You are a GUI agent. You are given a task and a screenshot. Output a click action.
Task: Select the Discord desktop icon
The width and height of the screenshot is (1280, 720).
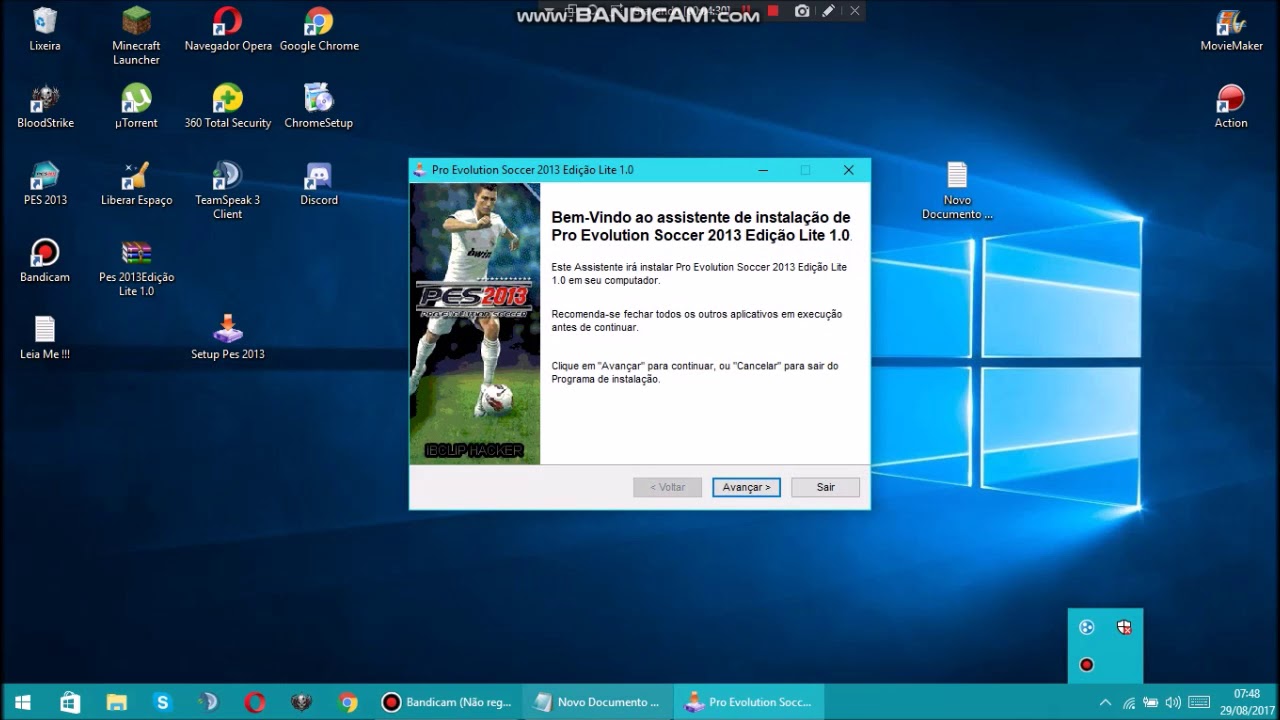coord(319,183)
